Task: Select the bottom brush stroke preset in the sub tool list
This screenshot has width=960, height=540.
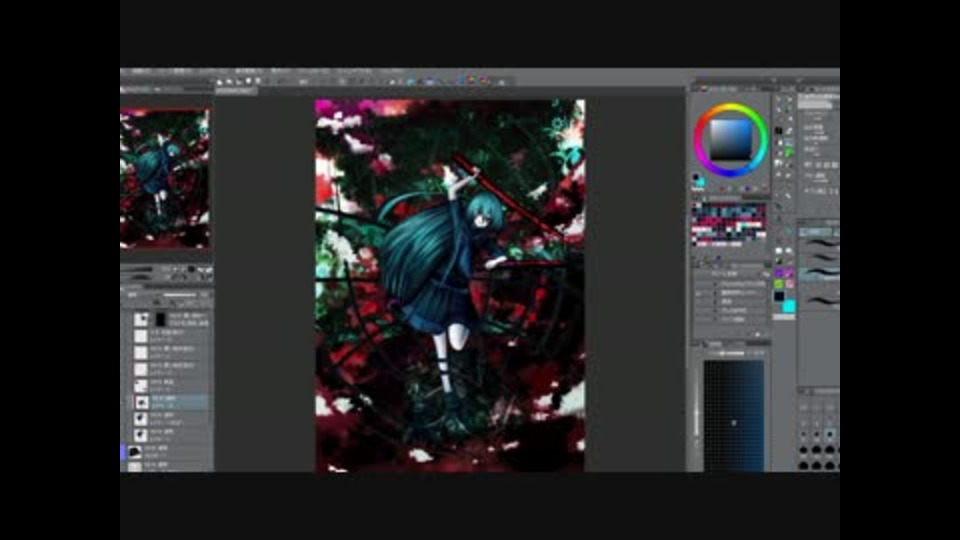Action: pyautogui.click(x=819, y=300)
